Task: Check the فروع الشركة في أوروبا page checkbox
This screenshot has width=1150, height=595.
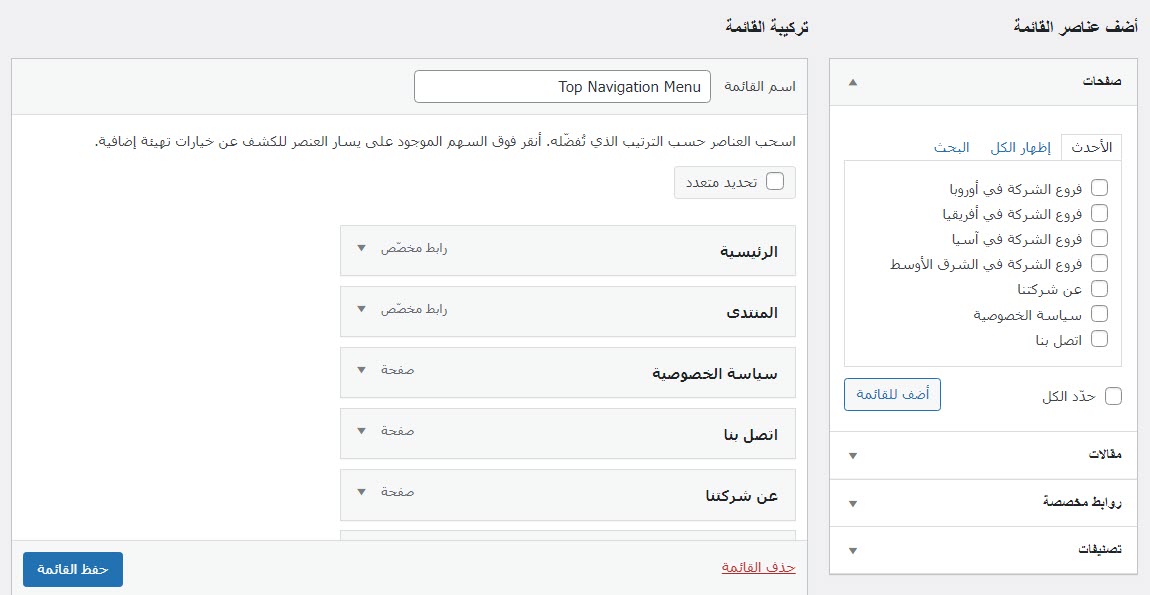Action: (x=1099, y=188)
